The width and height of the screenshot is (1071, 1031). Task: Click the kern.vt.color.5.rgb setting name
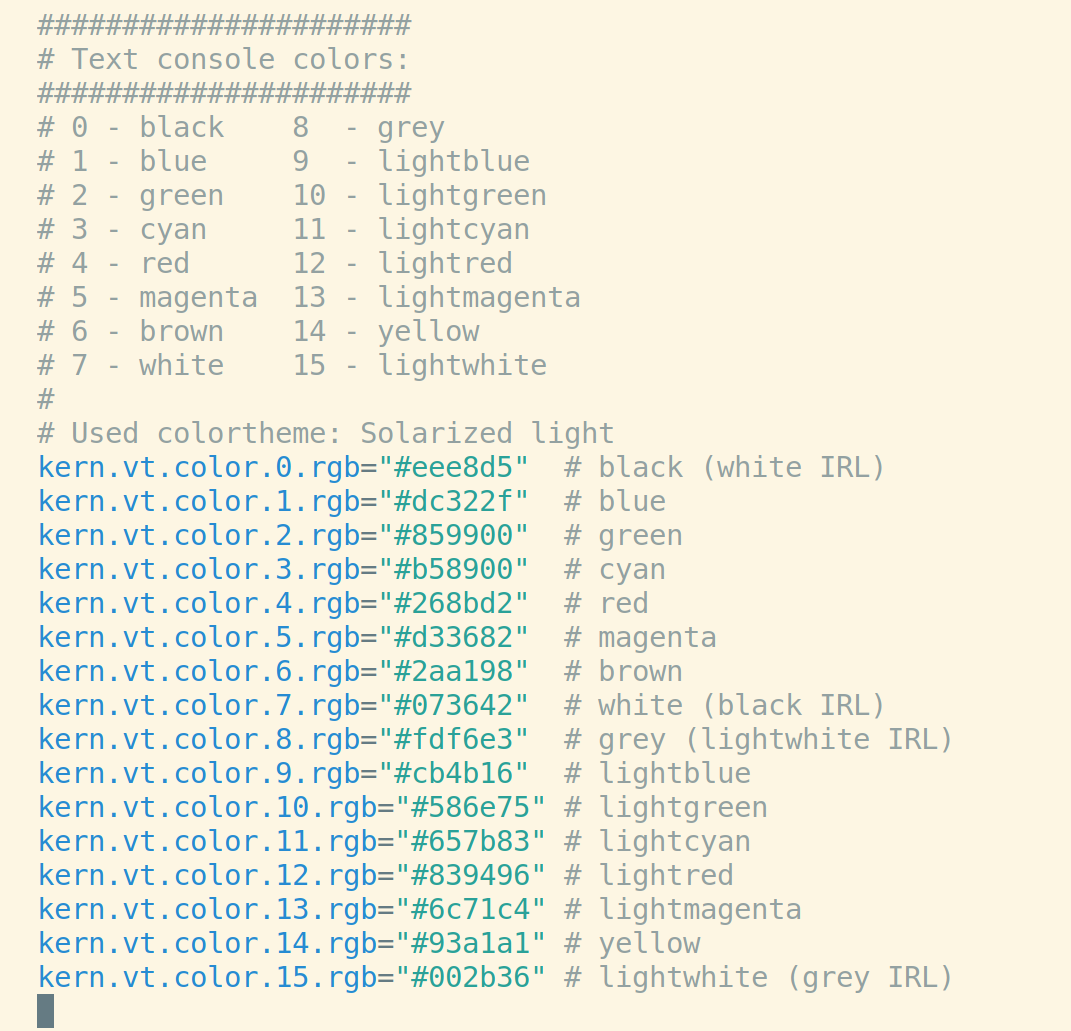point(199,638)
